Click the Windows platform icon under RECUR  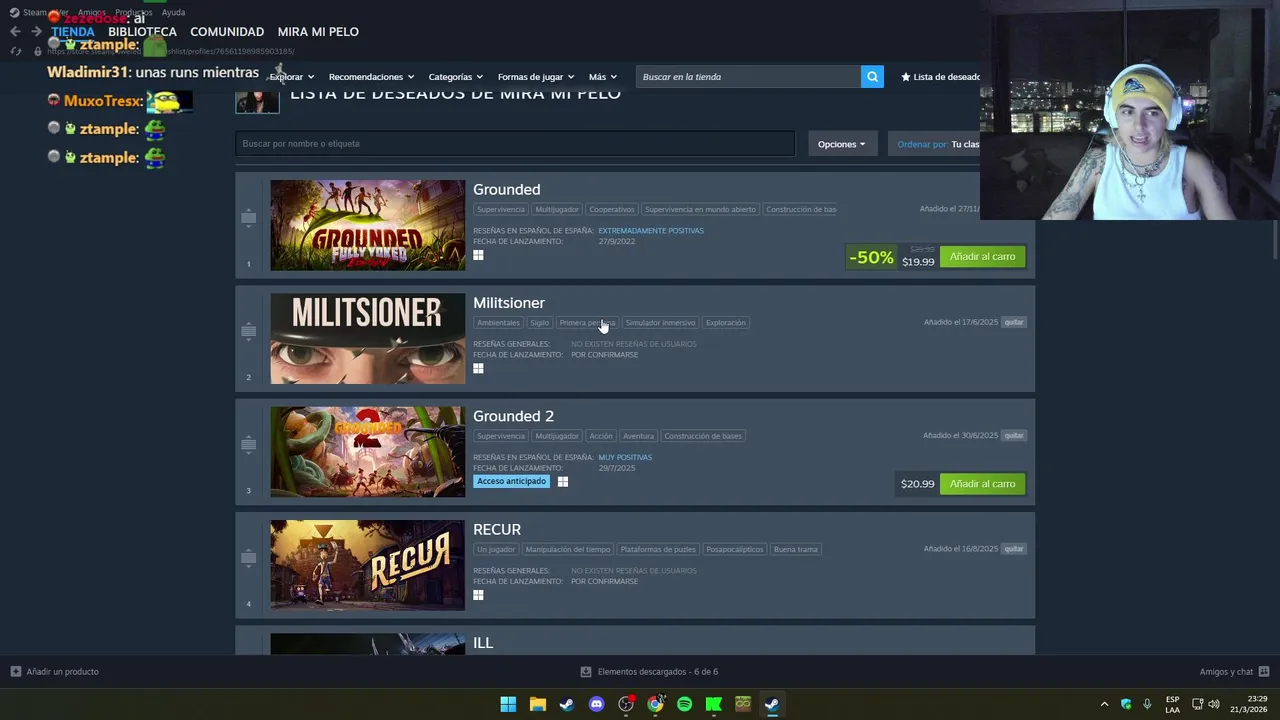click(x=478, y=595)
